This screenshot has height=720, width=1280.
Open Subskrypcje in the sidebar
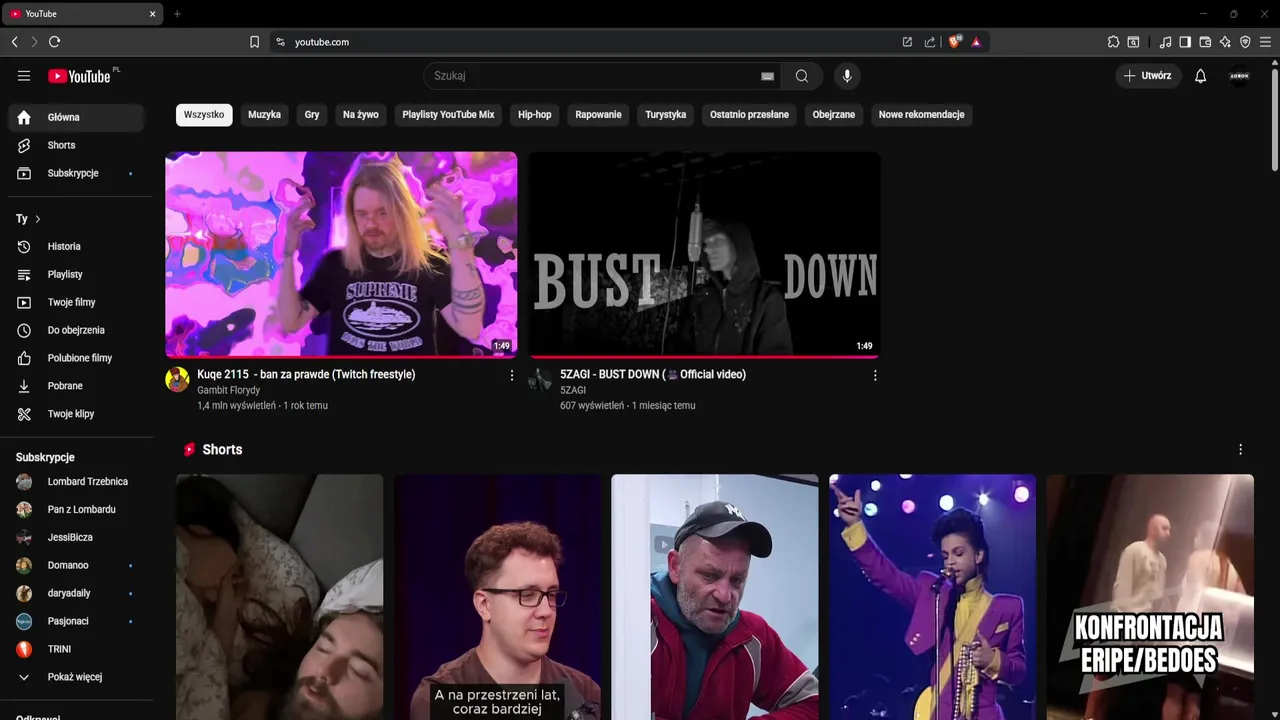coord(76,173)
